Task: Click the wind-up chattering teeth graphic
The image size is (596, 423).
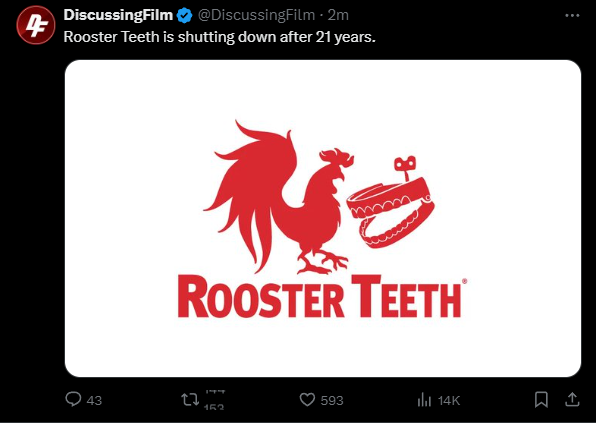Action: tap(391, 203)
